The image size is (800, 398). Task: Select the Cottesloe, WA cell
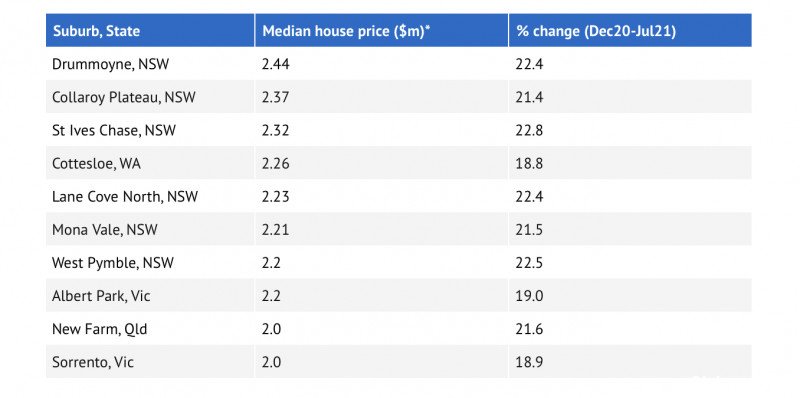[150, 163]
